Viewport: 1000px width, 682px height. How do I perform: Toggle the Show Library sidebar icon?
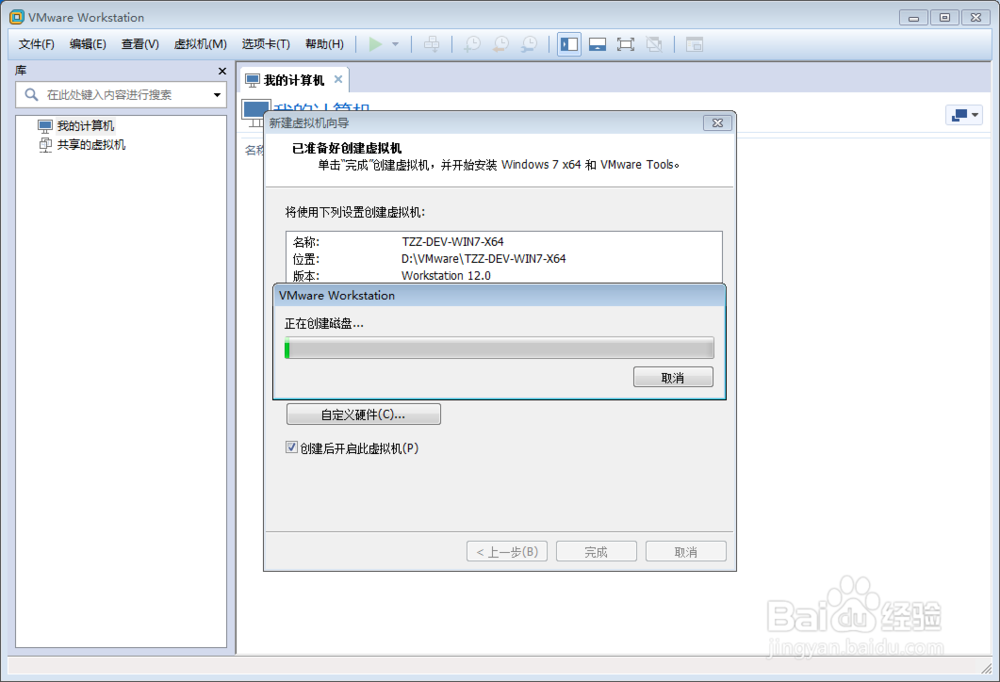[x=569, y=44]
